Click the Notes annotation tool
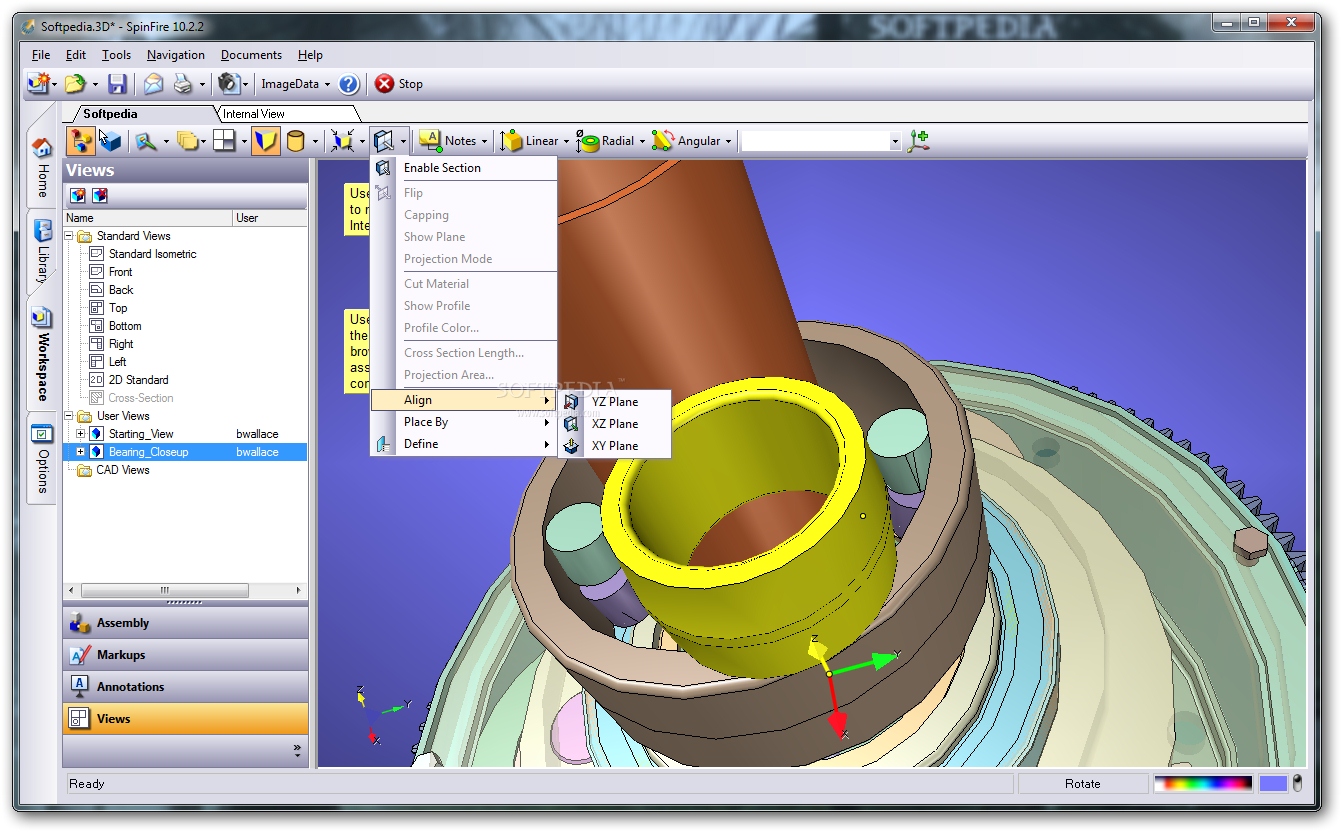The image size is (1342, 832). coord(447,141)
